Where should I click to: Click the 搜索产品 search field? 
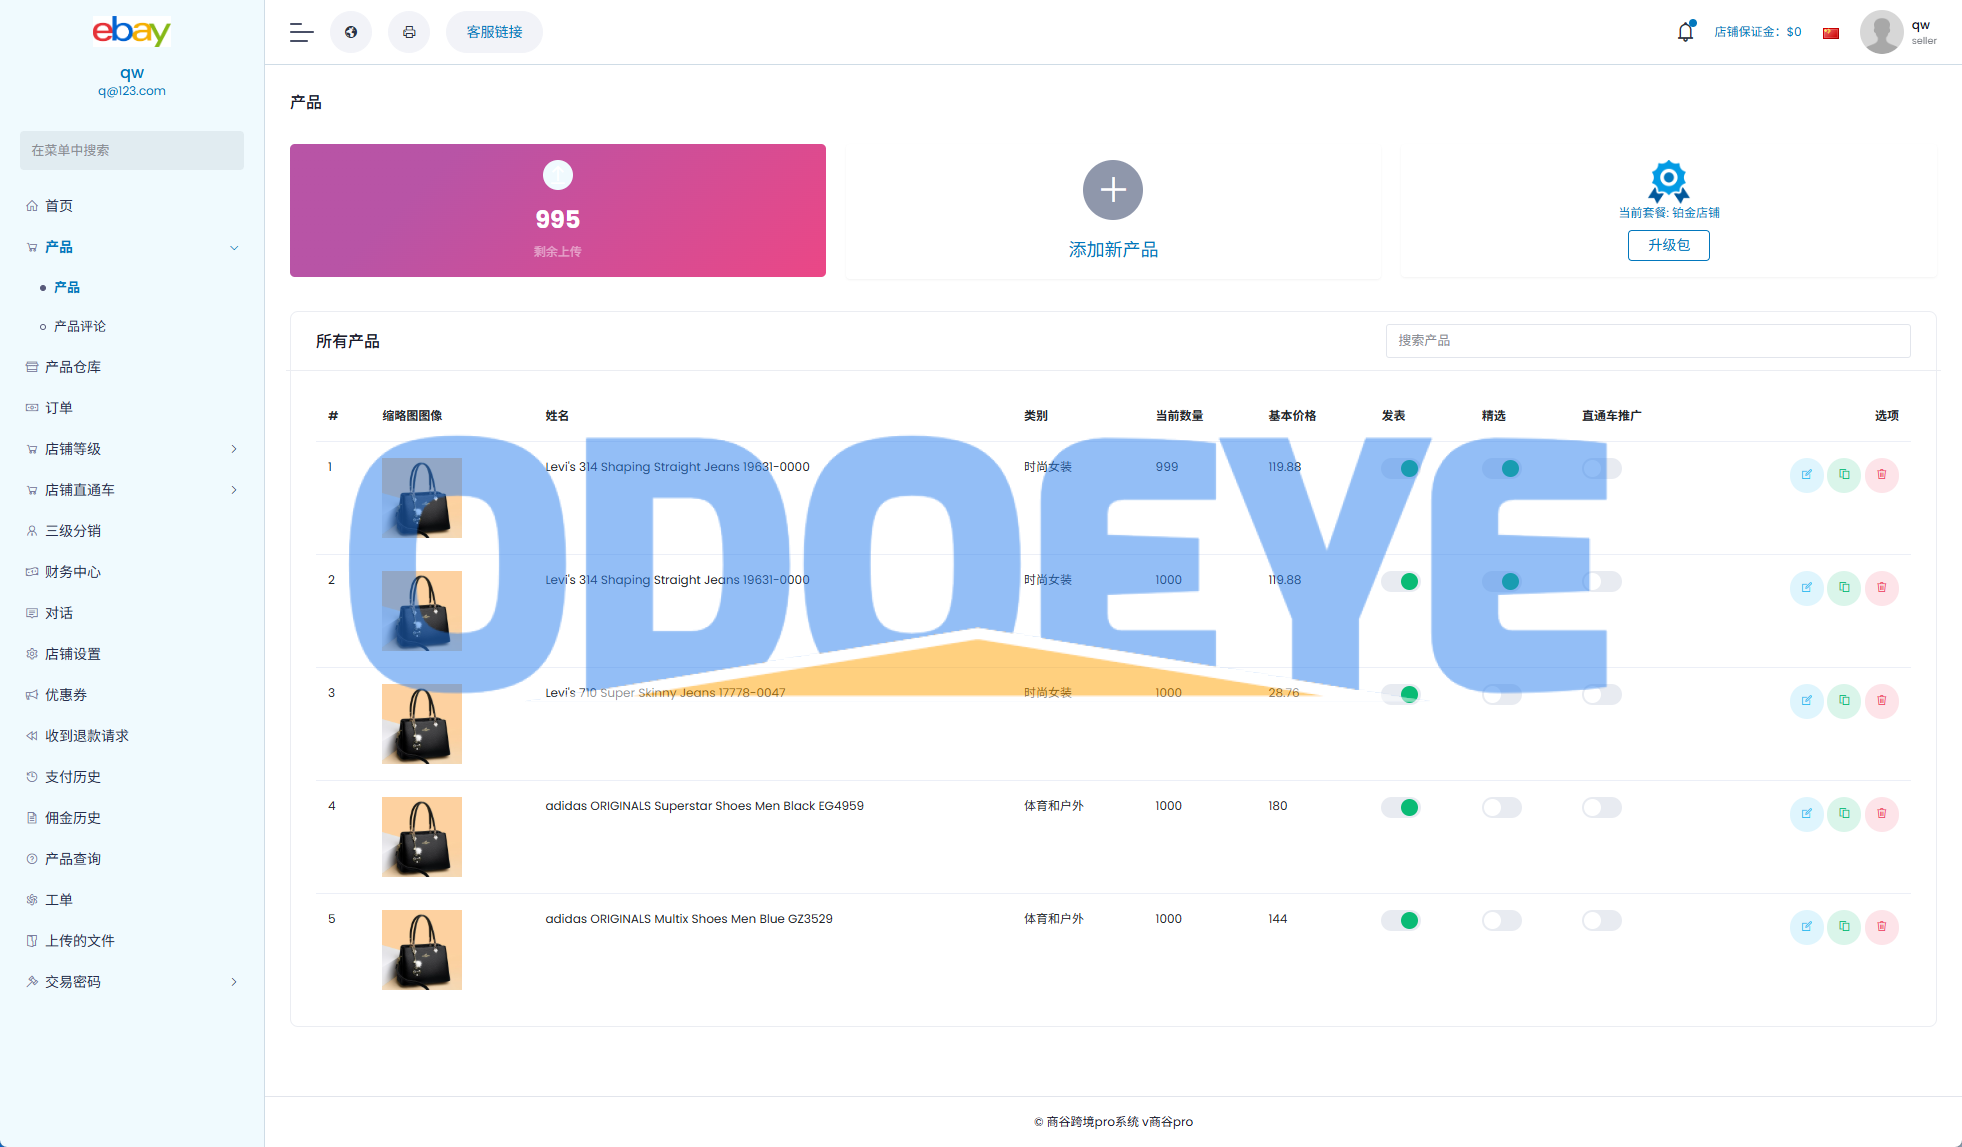click(1647, 341)
